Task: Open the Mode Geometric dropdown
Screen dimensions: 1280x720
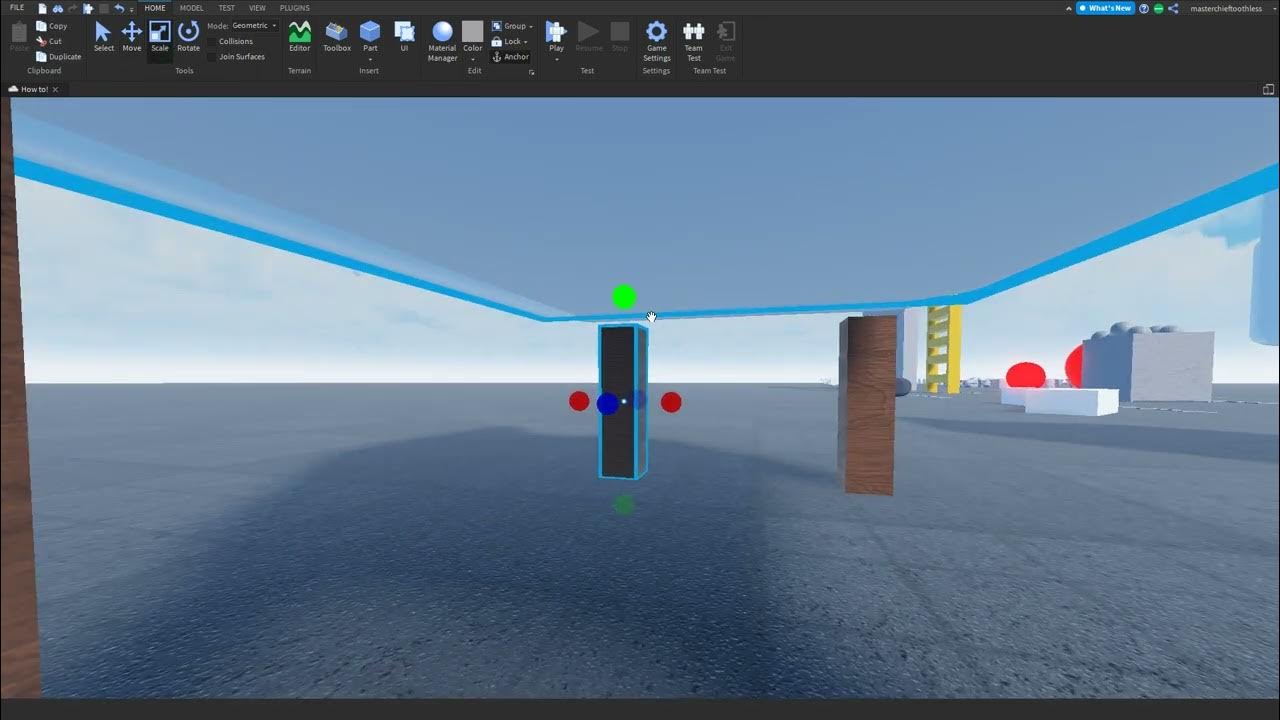Action: [x=254, y=26]
